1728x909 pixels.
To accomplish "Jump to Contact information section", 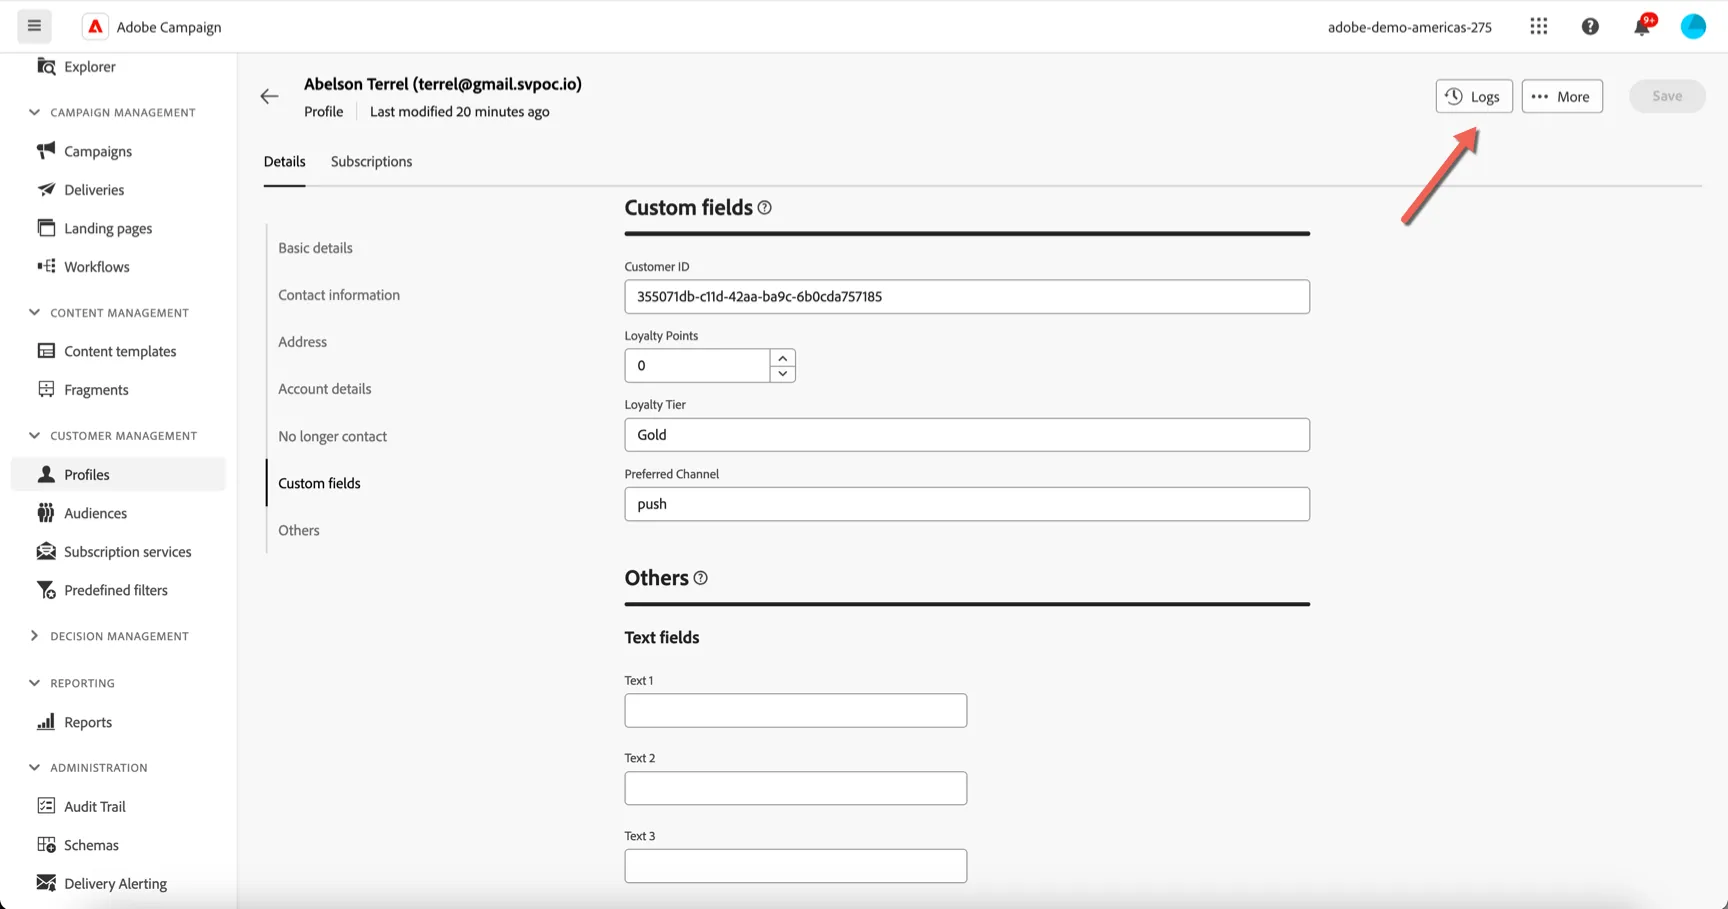I will (x=339, y=295).
